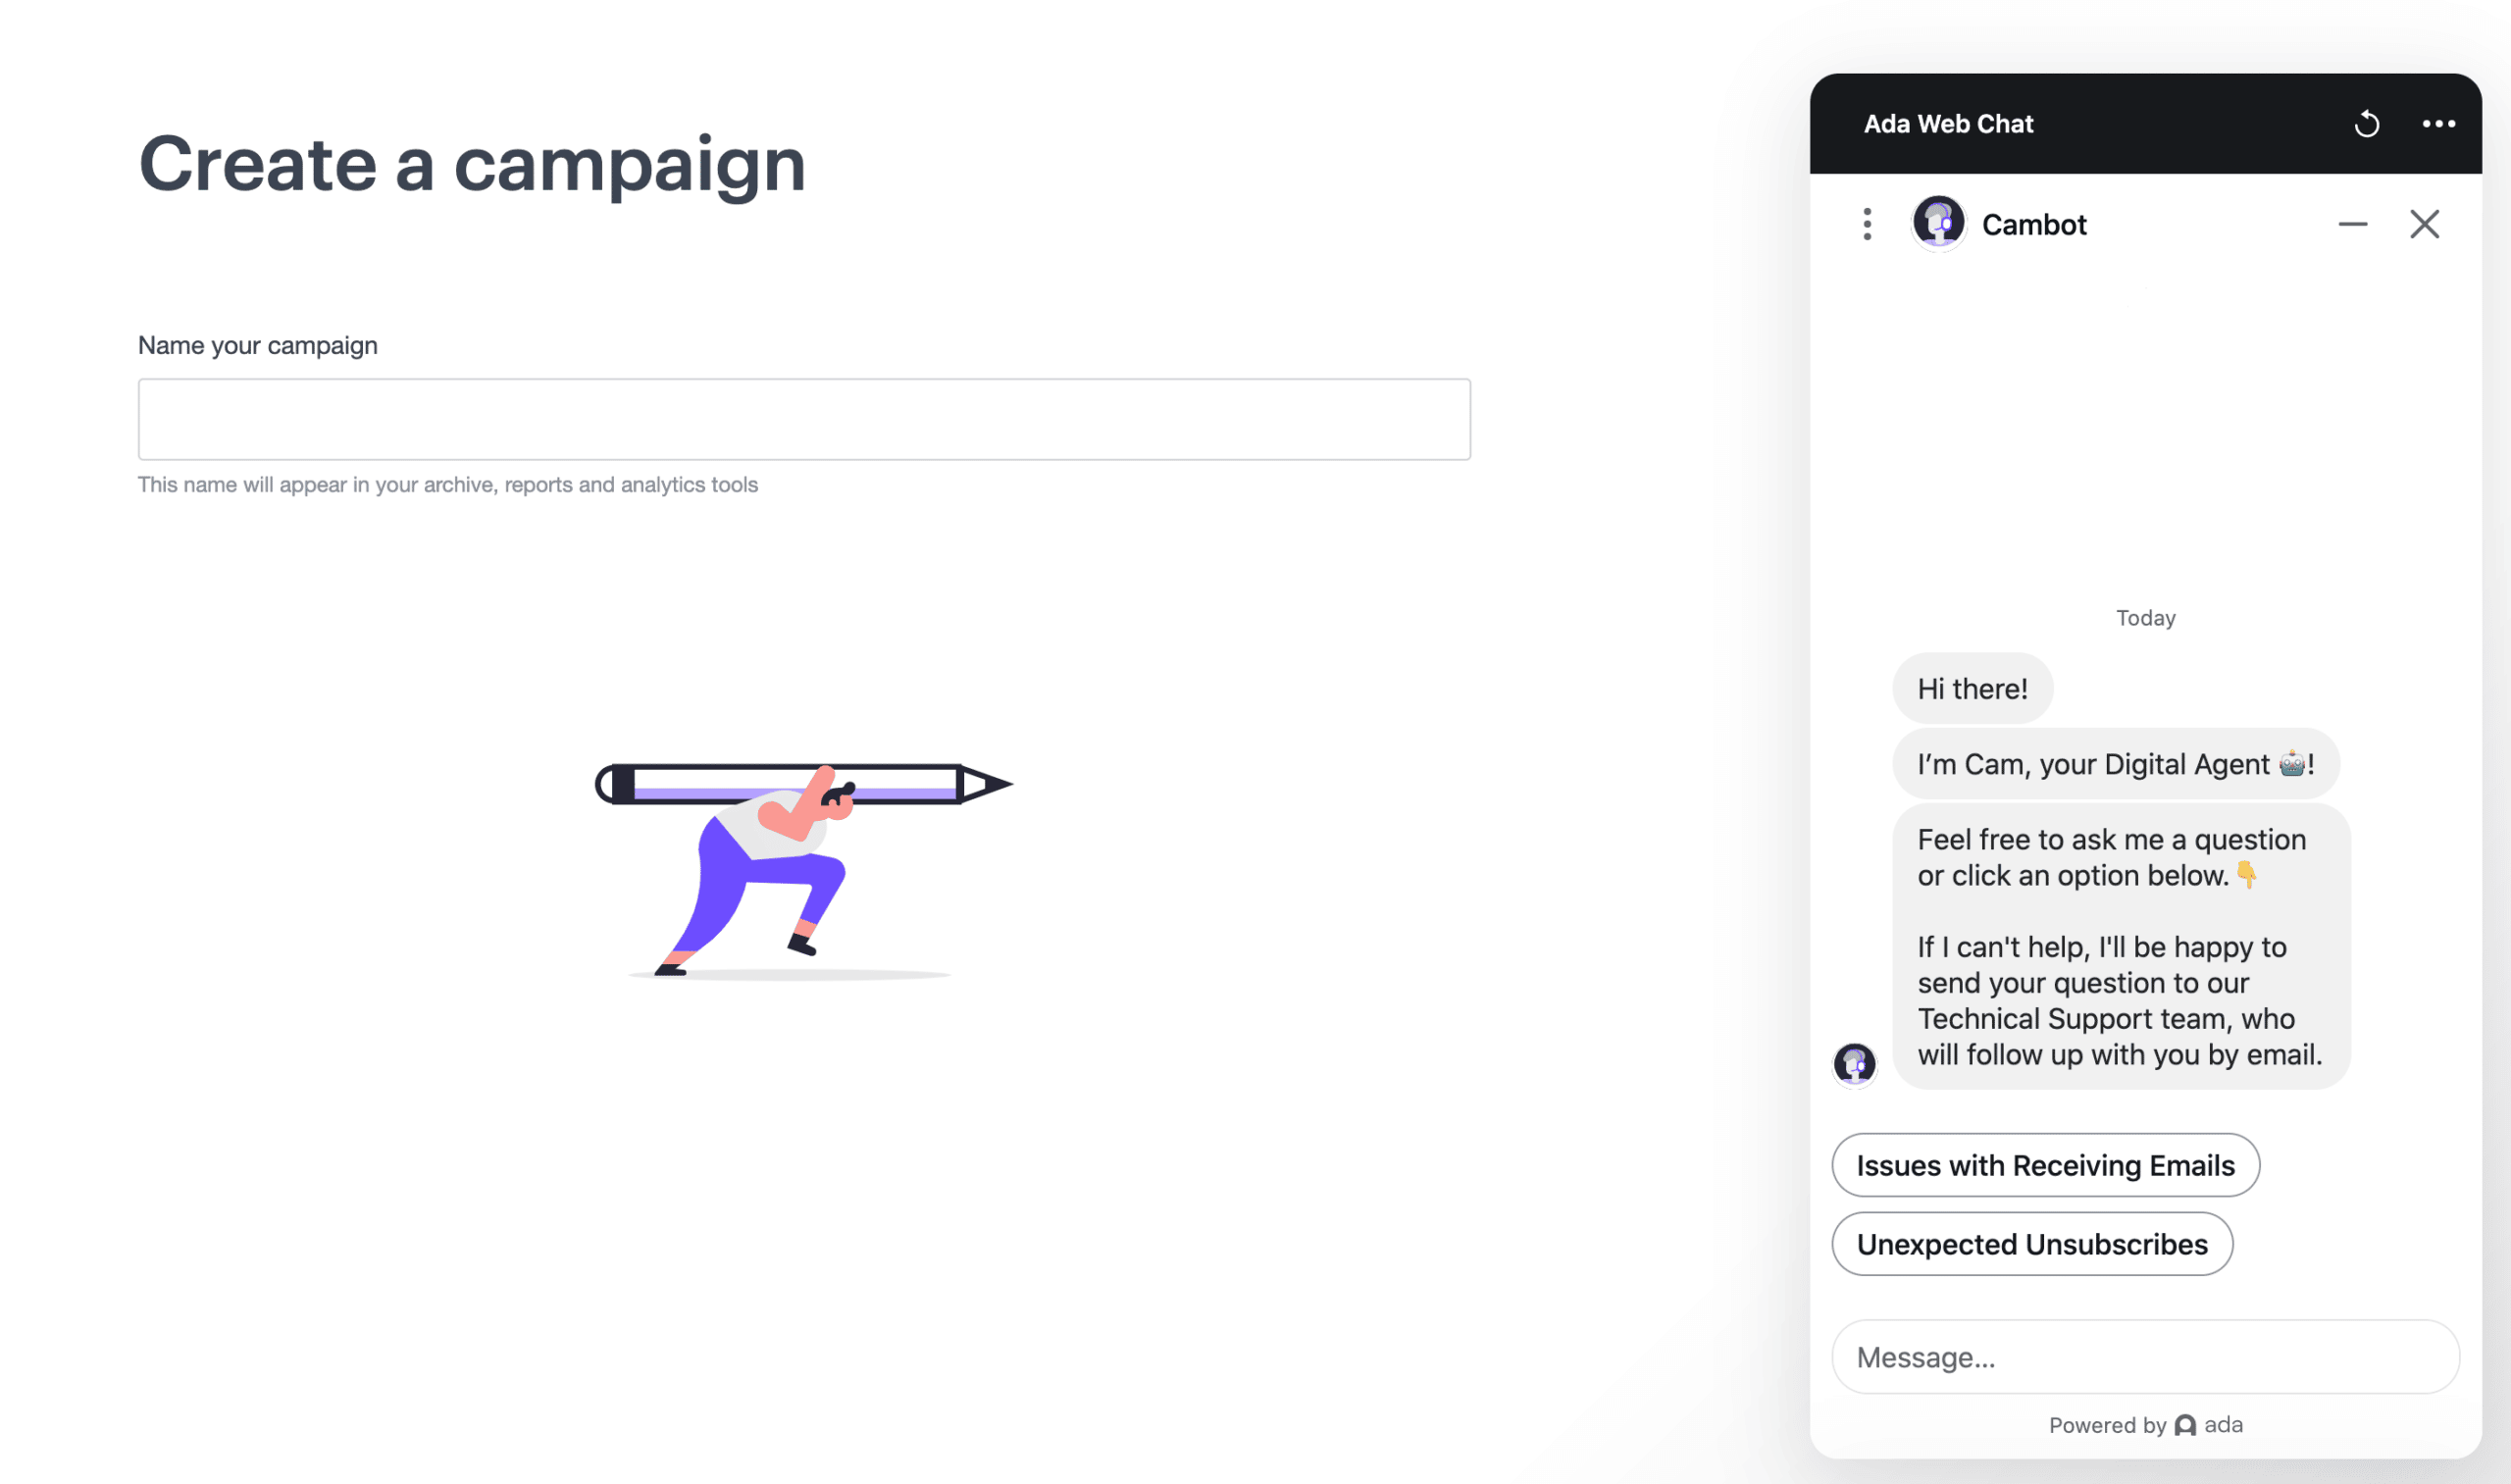Choose "Issues with Receiving Emails" option
The width and height of the screenshot is (2511, 1484).
tap(2045, 1165)
